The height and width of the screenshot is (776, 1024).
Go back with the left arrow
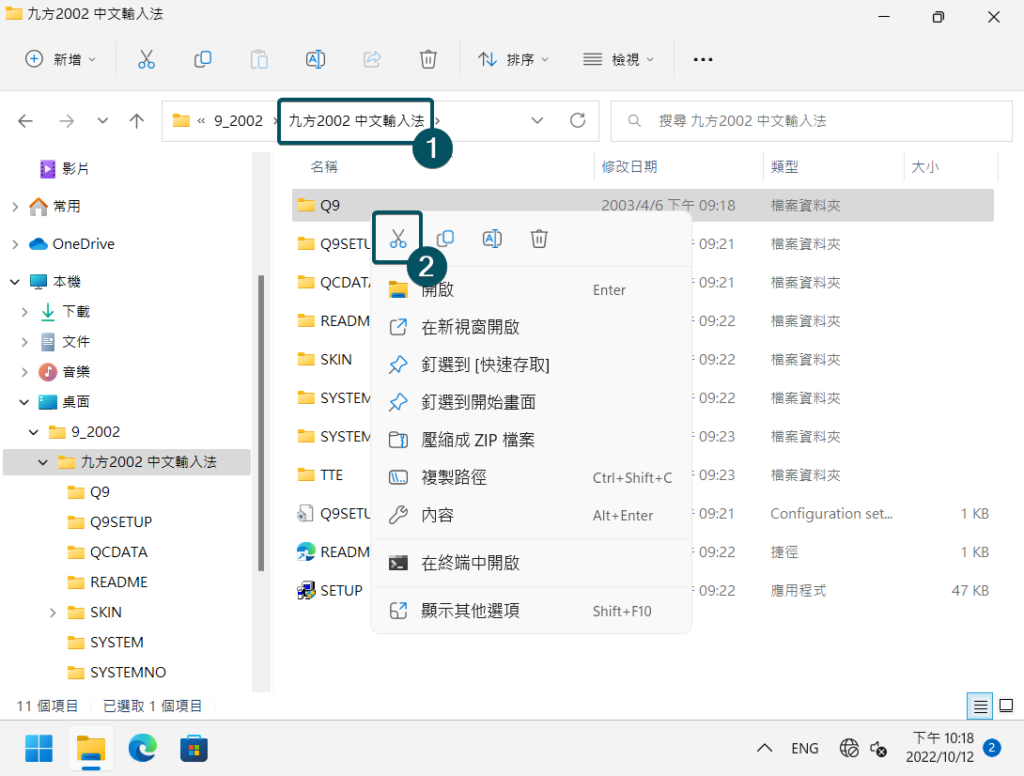(x=25, y=121)
